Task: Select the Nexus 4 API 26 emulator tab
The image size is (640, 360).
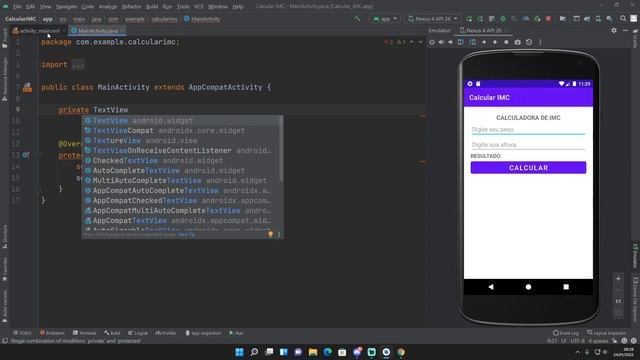Action: point(484,31)
